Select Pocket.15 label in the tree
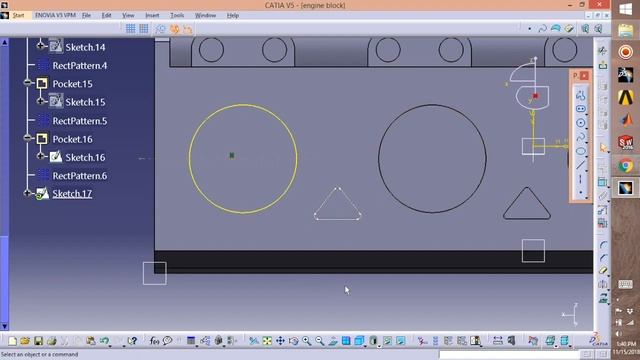 pyautogui.click(x=72, y=84)
